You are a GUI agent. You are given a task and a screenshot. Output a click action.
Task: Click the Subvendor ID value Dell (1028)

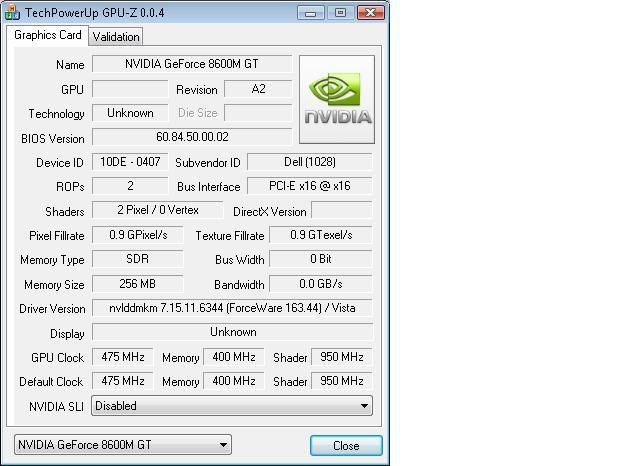(310, 162)
